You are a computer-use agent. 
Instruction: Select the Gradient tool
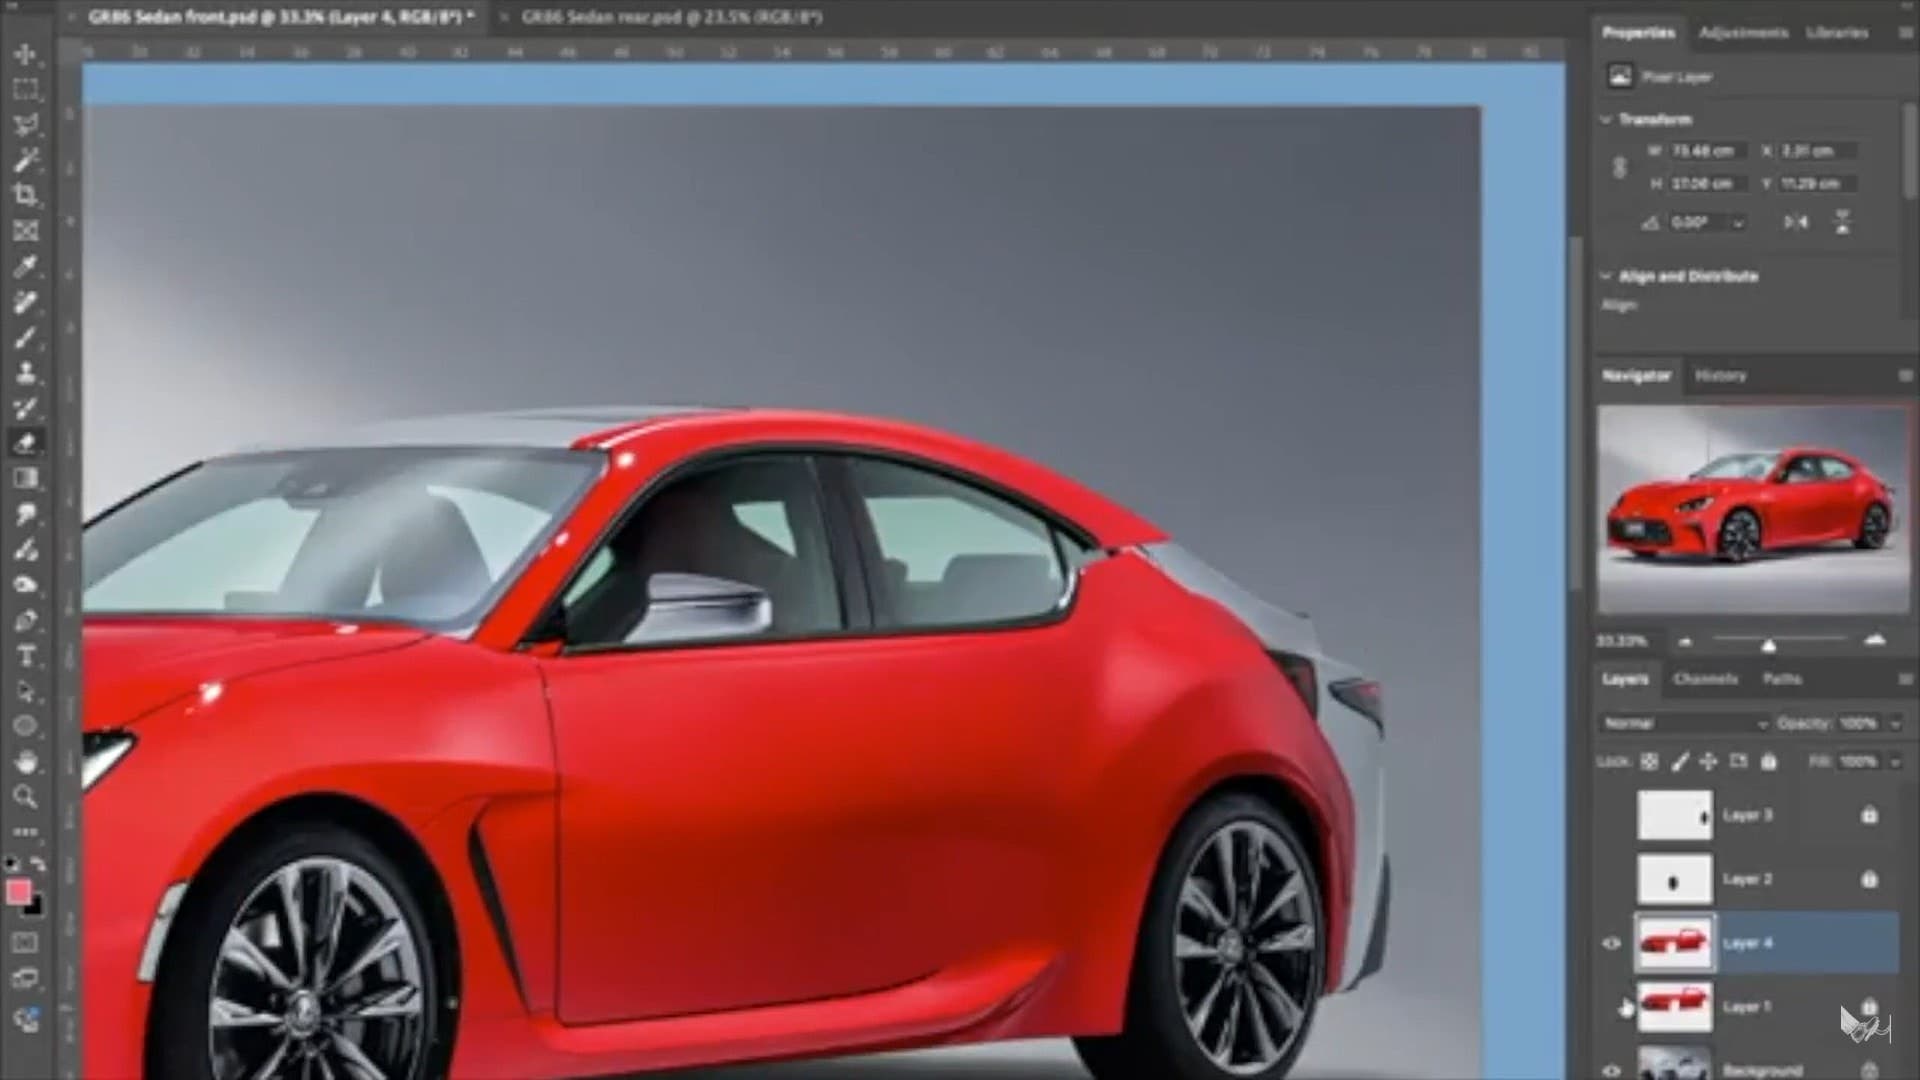tap(26, 479)
